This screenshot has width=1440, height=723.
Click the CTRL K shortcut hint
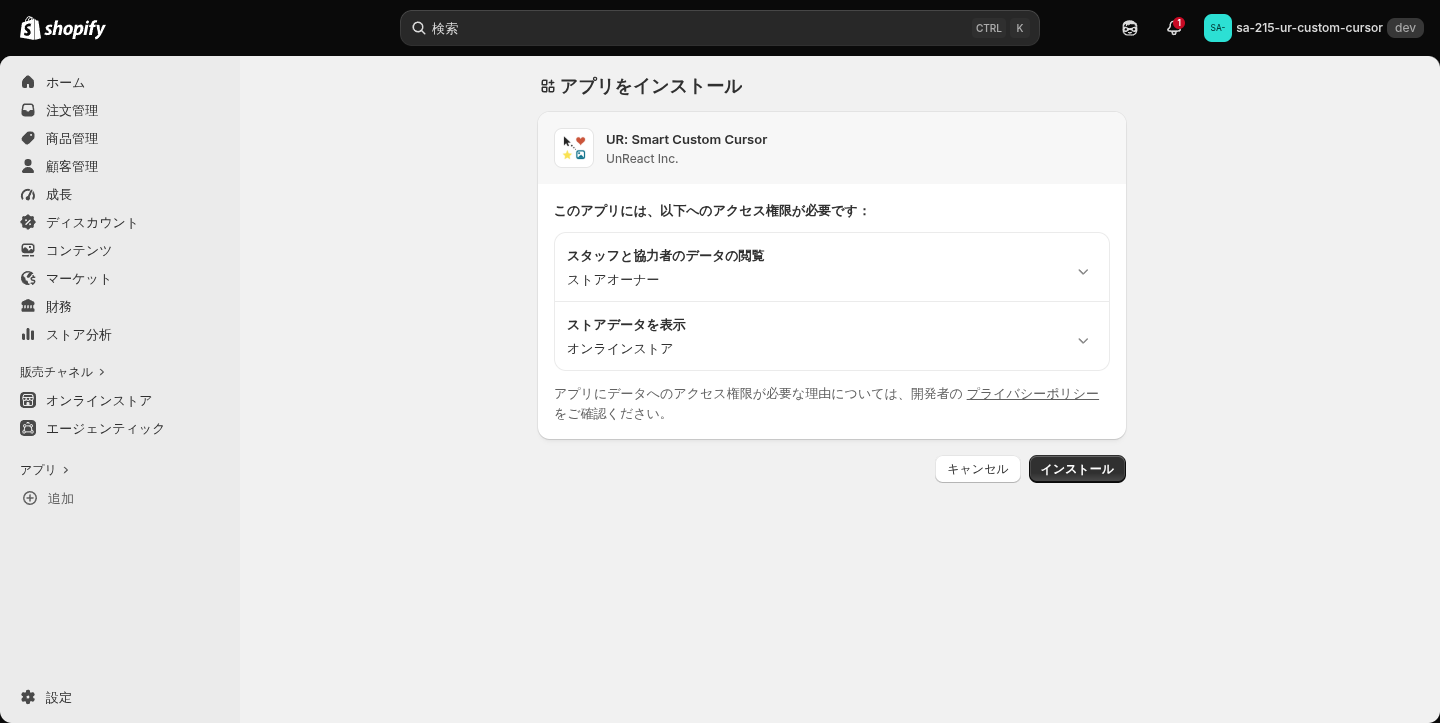(1001, 28)
